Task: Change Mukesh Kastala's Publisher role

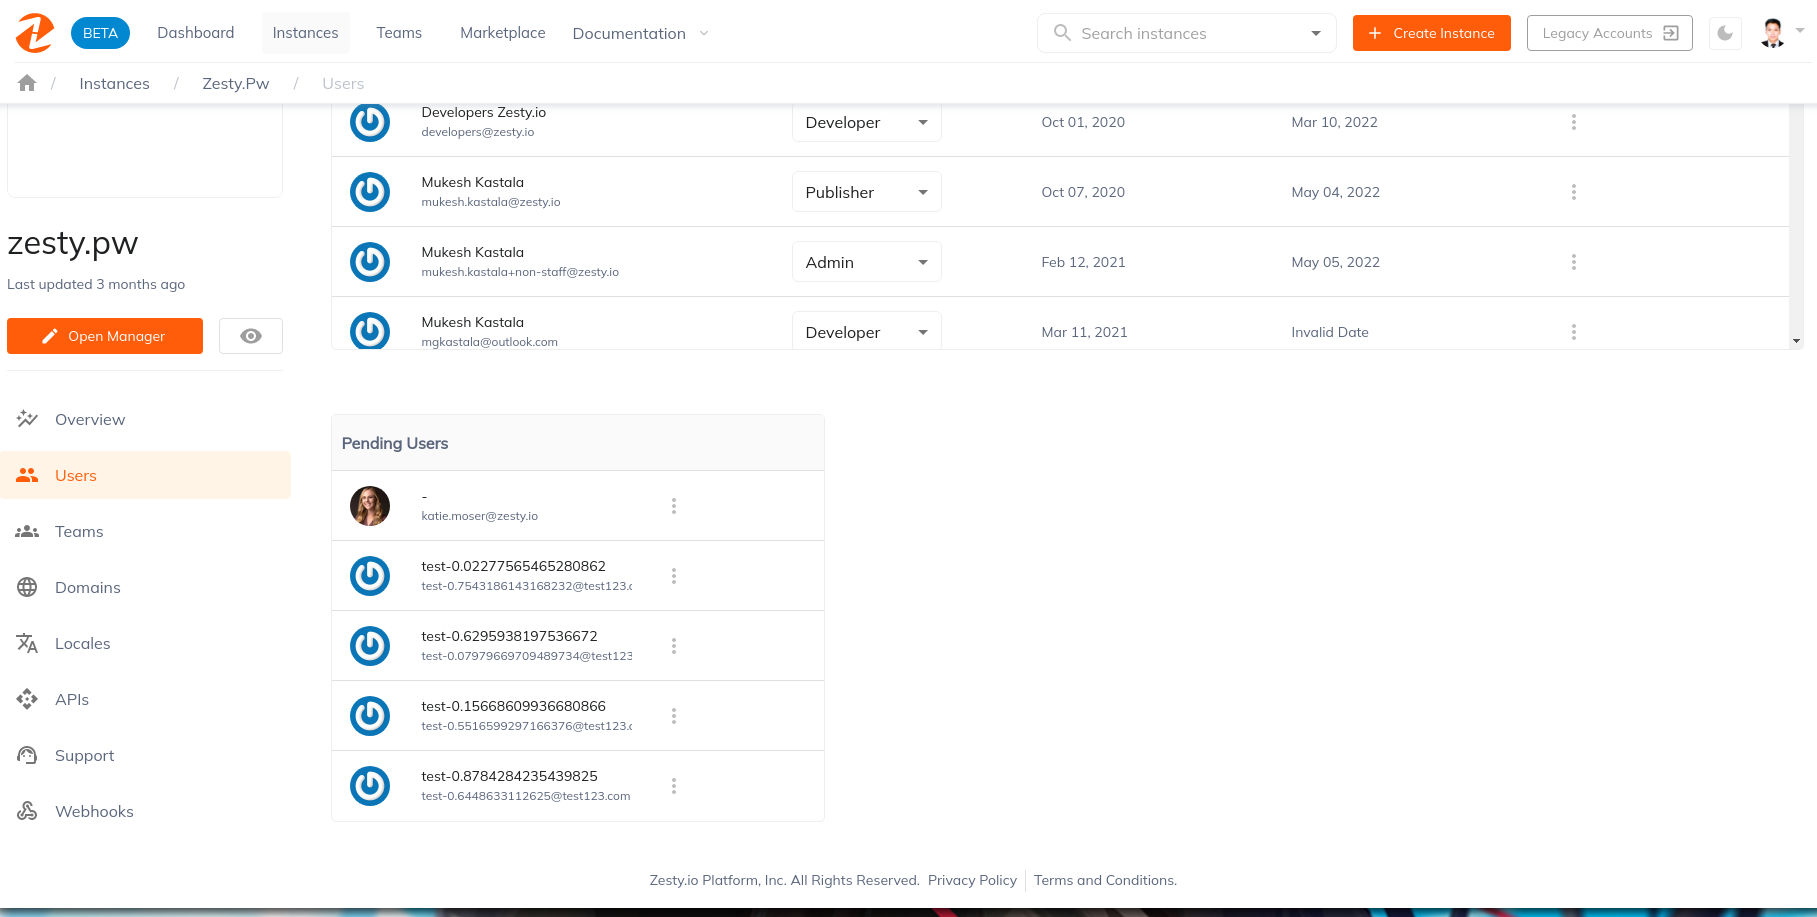Action: (x=866, y=192)
